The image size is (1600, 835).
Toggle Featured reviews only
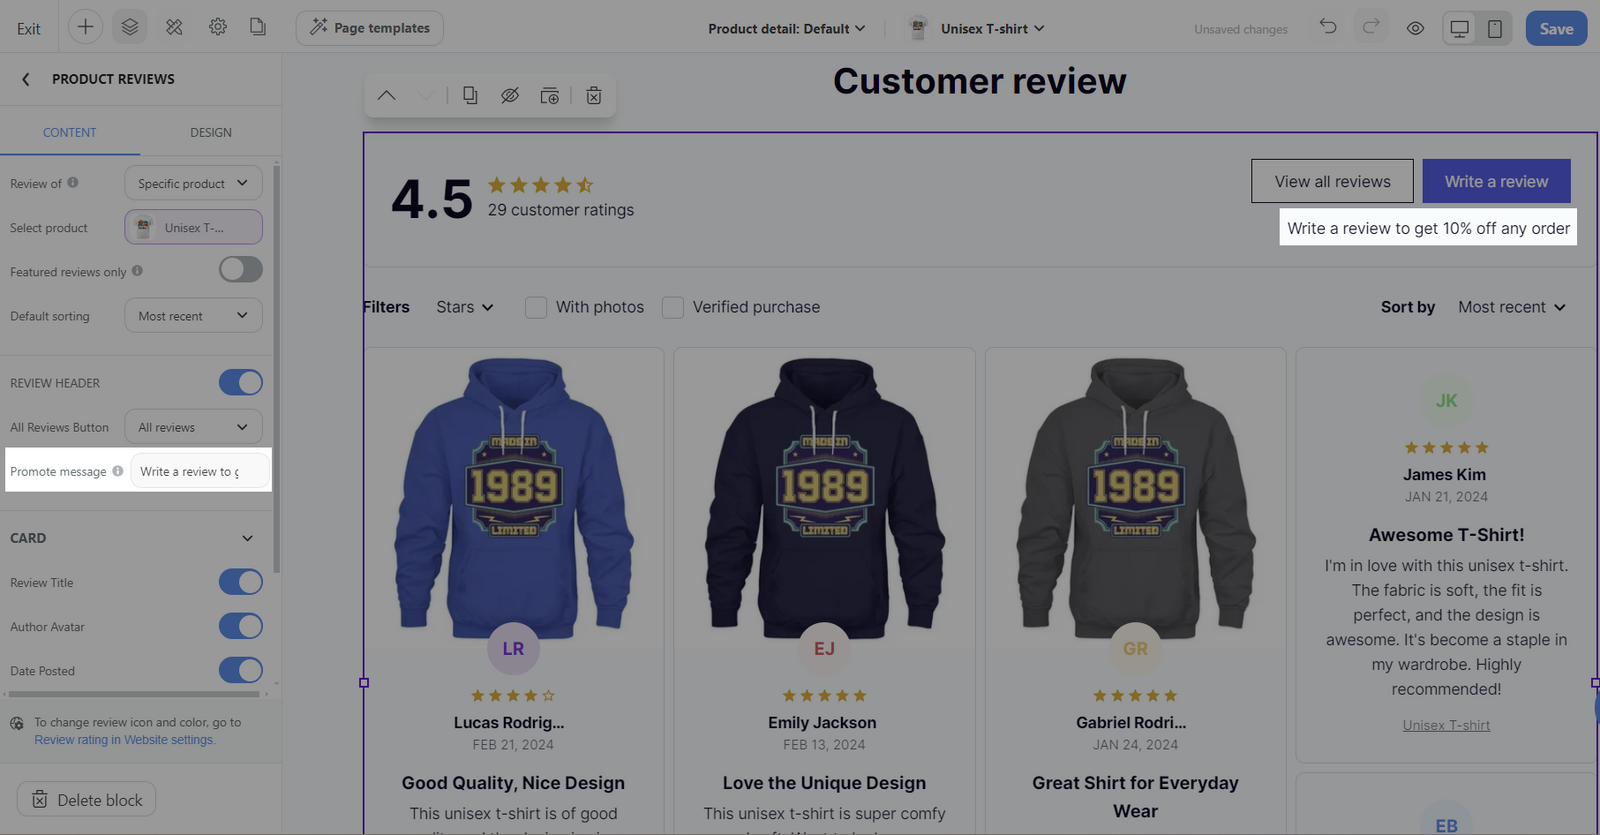241,270
